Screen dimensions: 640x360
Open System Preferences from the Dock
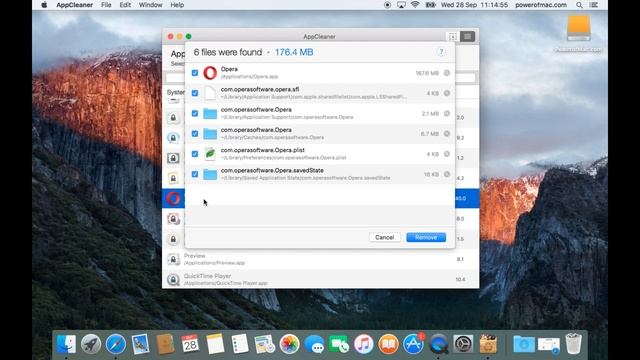click(x=463, y=344)
